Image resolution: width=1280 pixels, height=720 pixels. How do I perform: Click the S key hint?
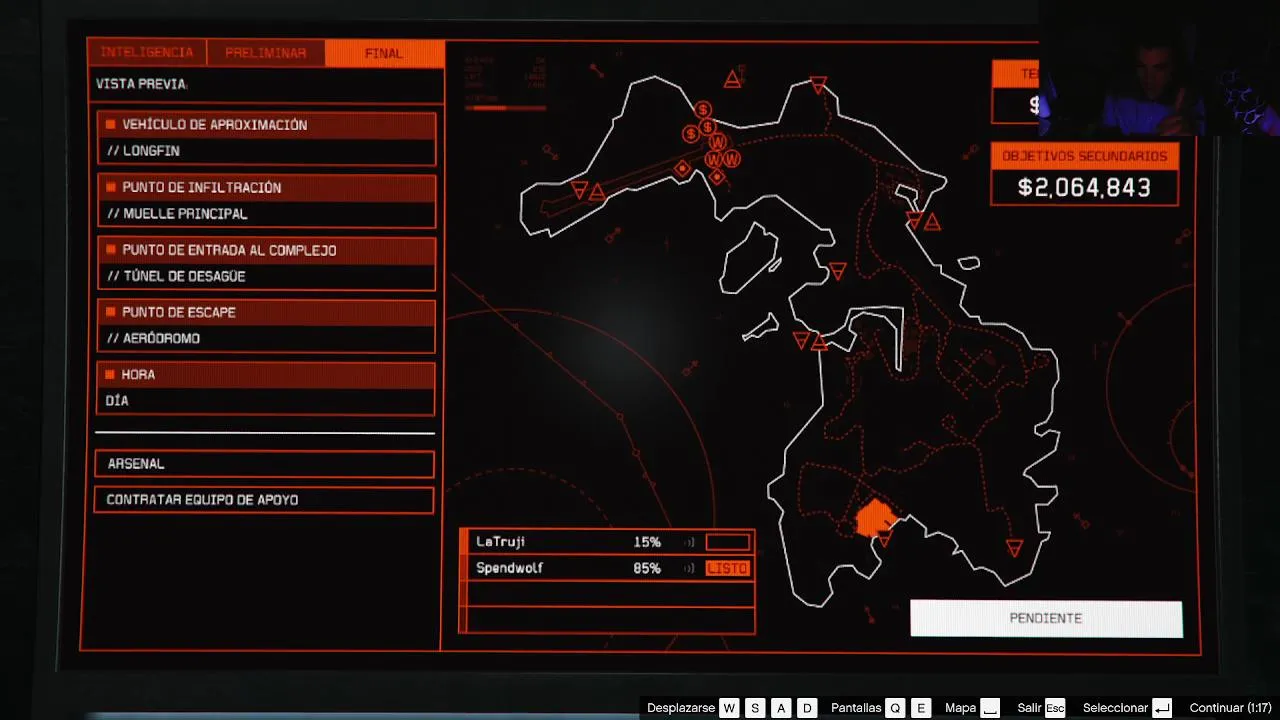click(755, 708)
